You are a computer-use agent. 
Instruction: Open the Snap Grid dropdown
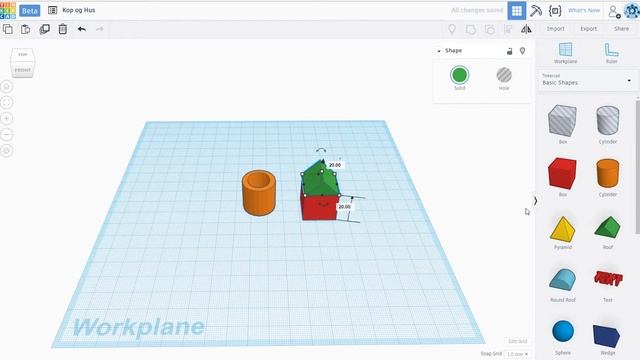click(x=518, y=354)
